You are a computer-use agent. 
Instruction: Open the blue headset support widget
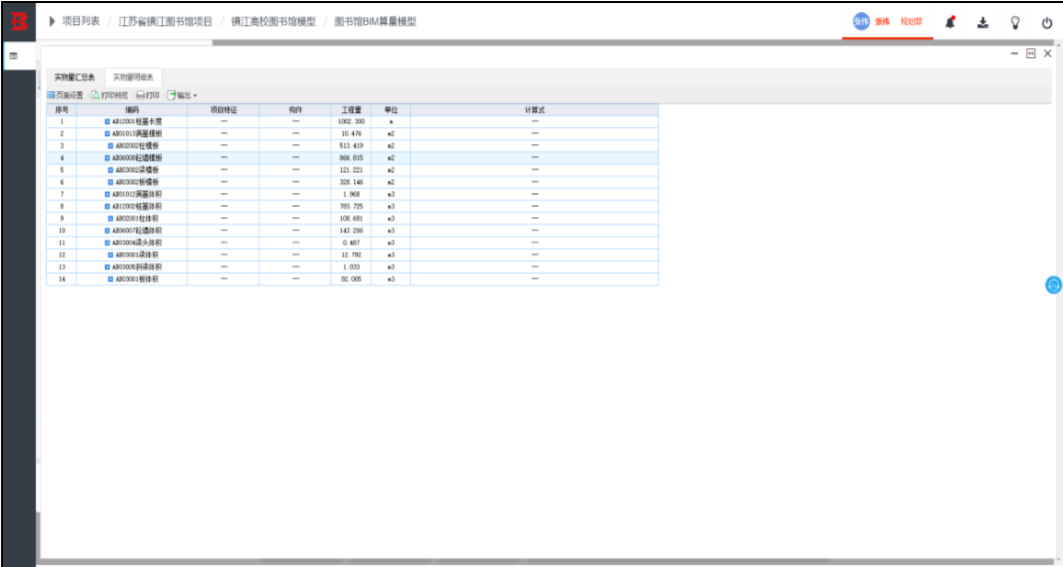pos(1053,285)
